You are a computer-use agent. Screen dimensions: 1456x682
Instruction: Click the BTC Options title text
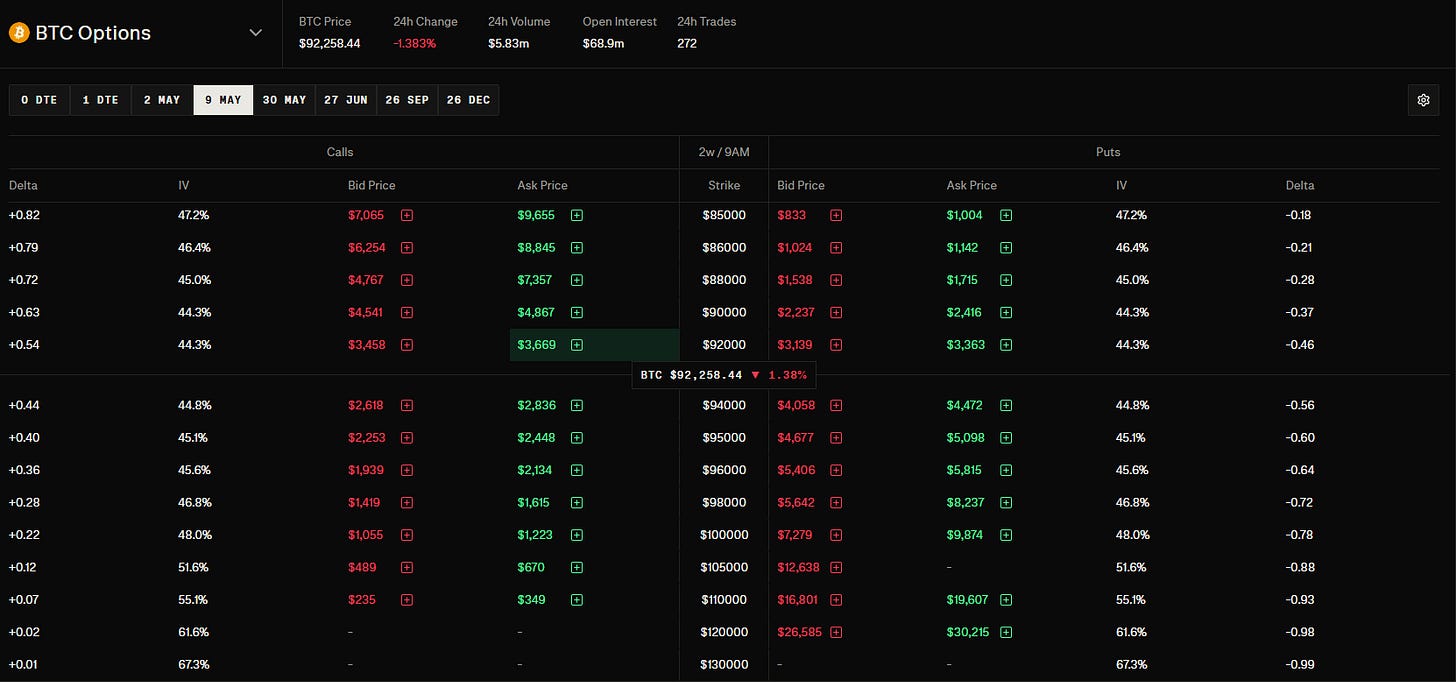93,33
